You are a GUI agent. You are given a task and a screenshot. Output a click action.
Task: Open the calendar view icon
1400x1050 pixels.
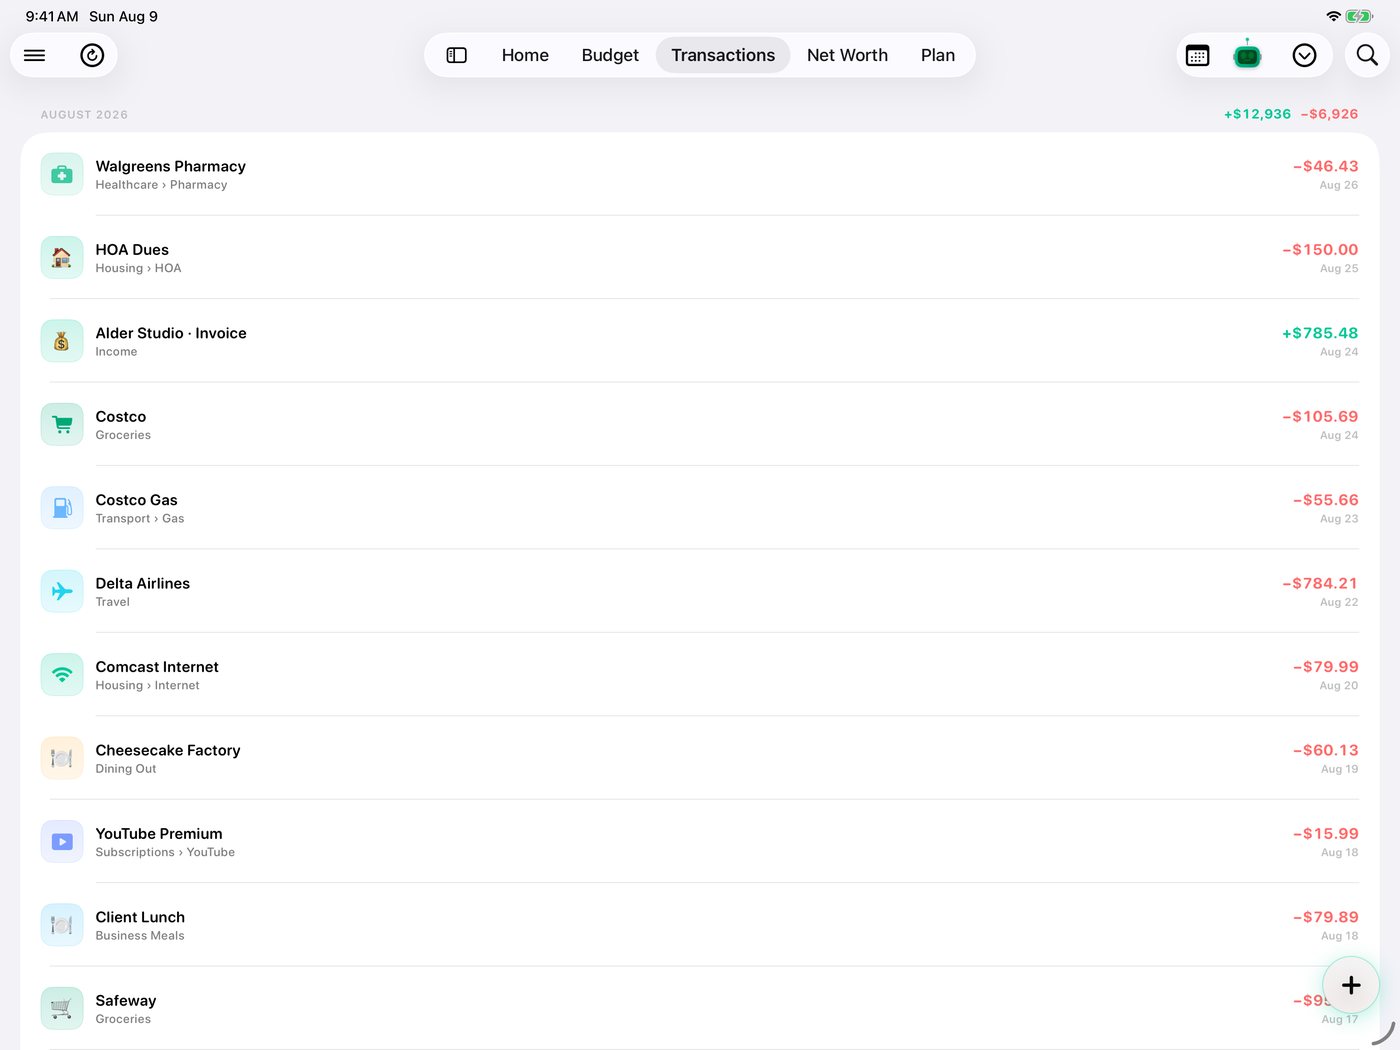click(1197, 55)
